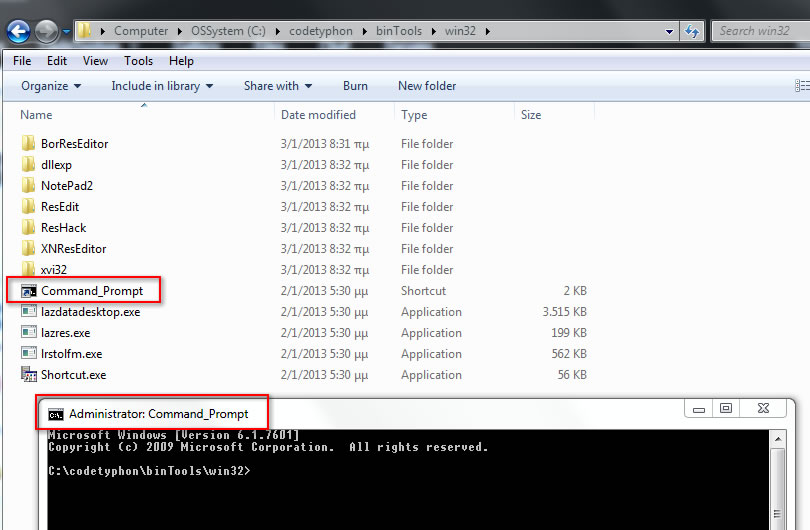
Task: Click the BorResEditor folder name
Action: [x=74, y=144]
